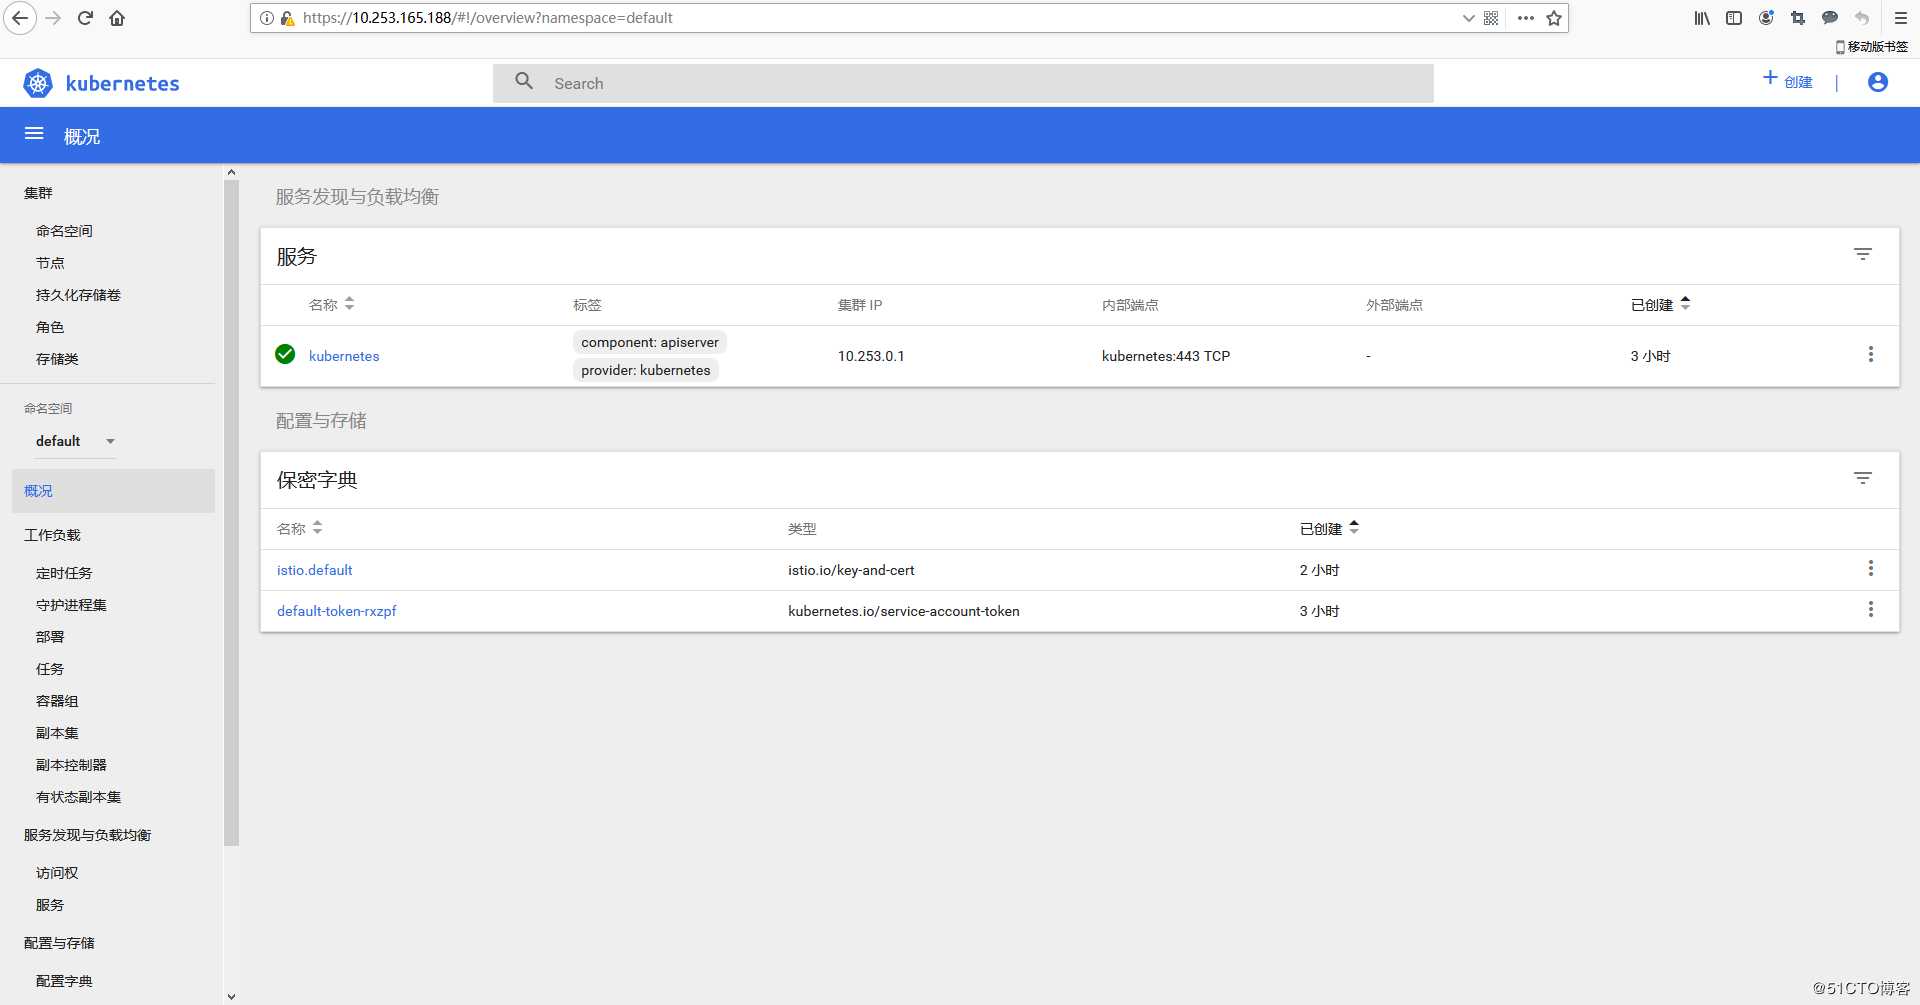
Task: Open 定时任务 in the sidebar
Action: 64,573
